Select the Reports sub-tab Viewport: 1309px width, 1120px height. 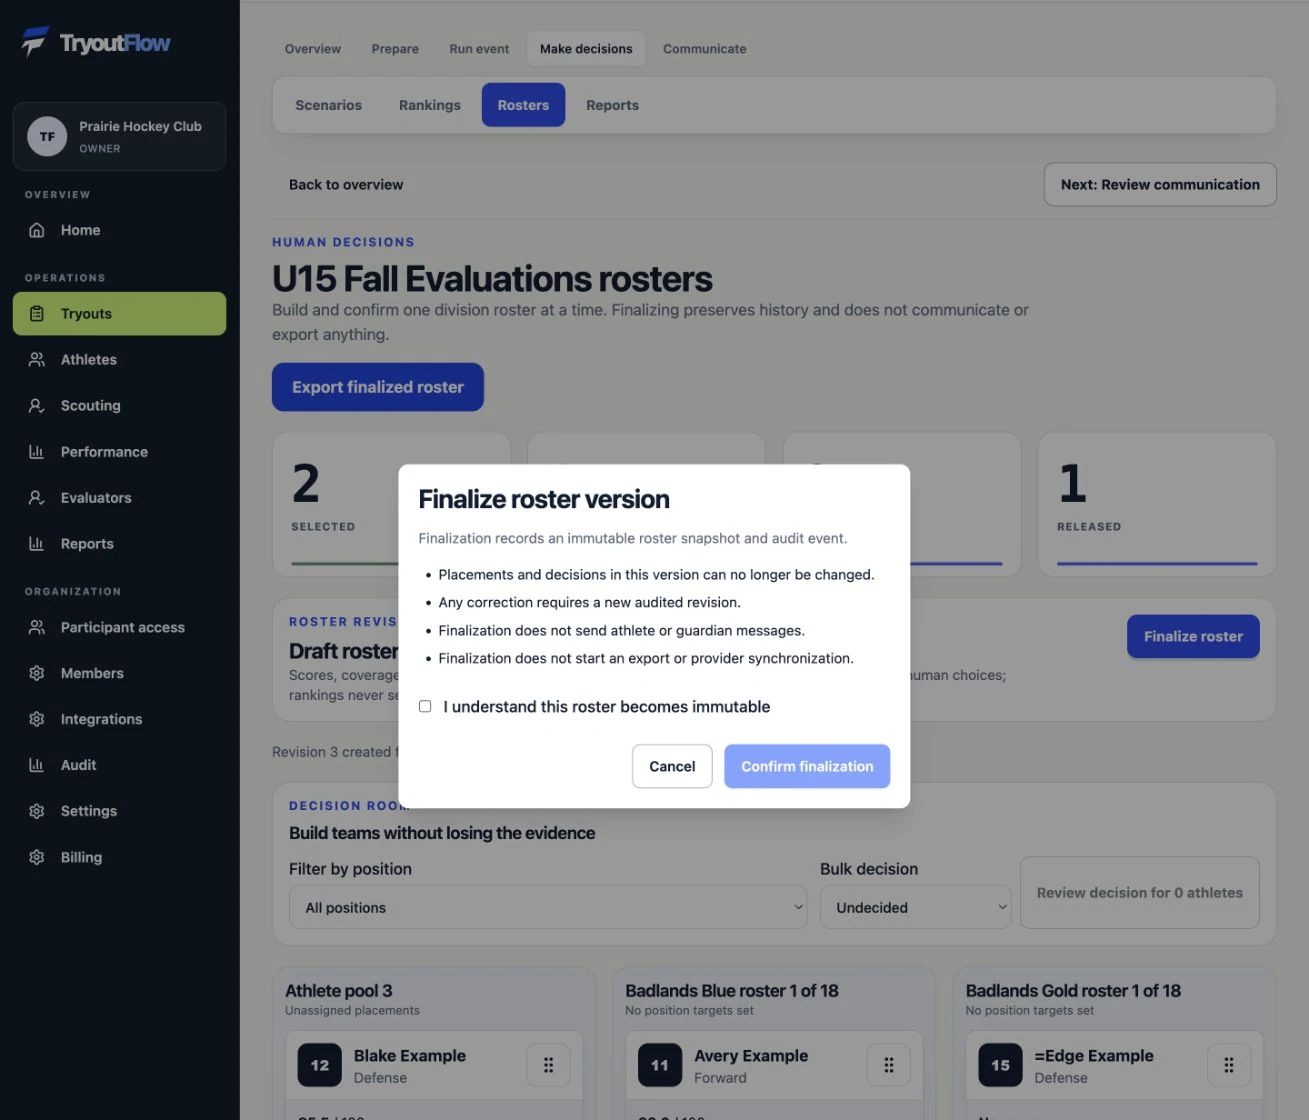click(x=612, y=105)
